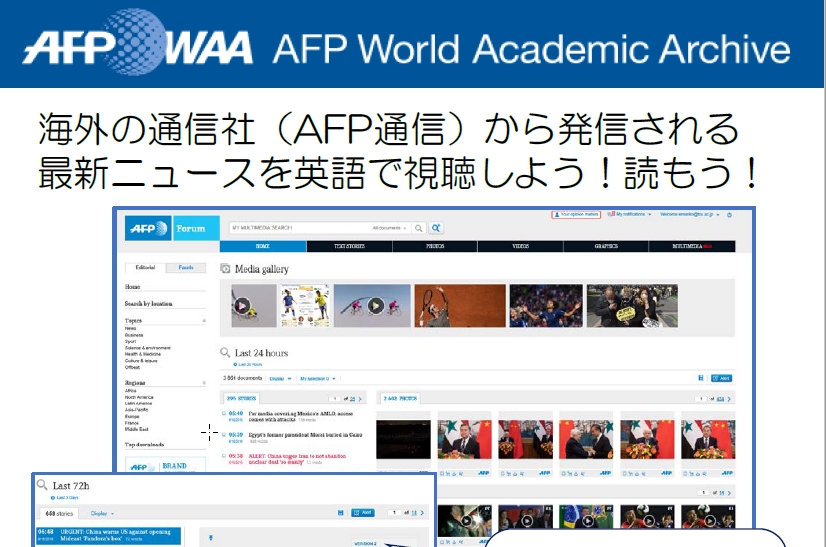Screen dimensions: 826x547
Task: Open the advanced search icon
Action: coord(437,228)
